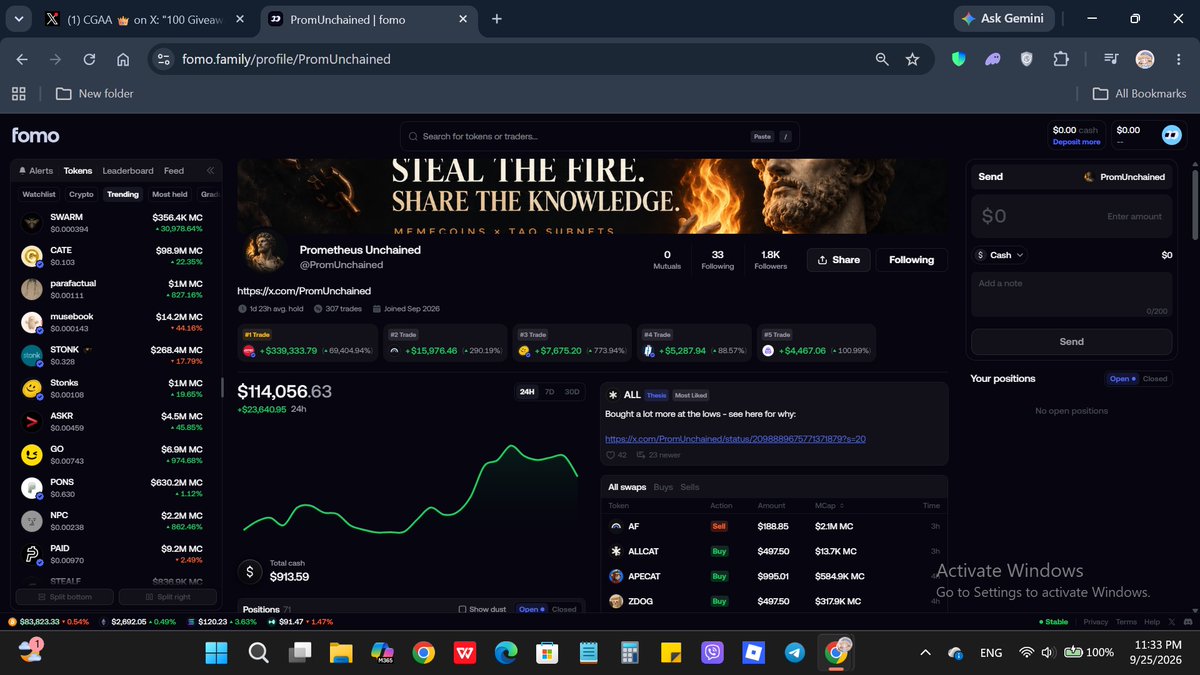This screenshot has height=675, width=1200.
Task: Click the Split right button
Action: [167, 597]
